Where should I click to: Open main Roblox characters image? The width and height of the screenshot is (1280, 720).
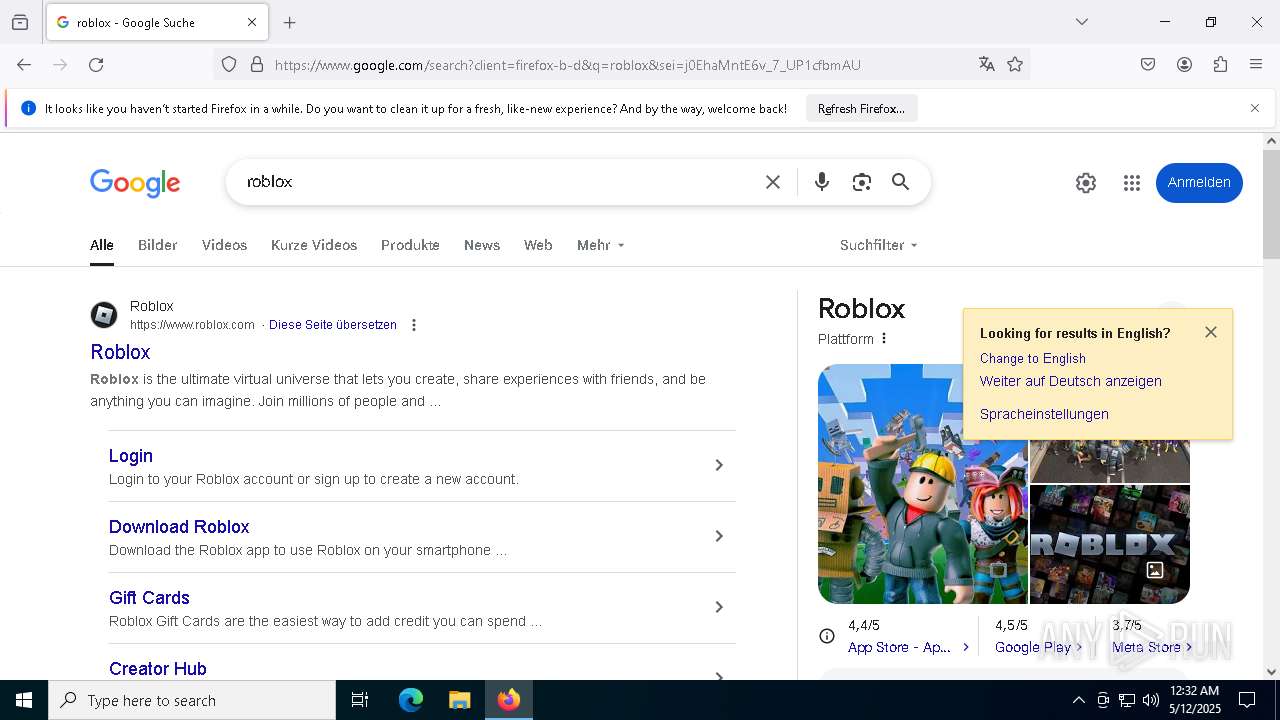point(923,484)
